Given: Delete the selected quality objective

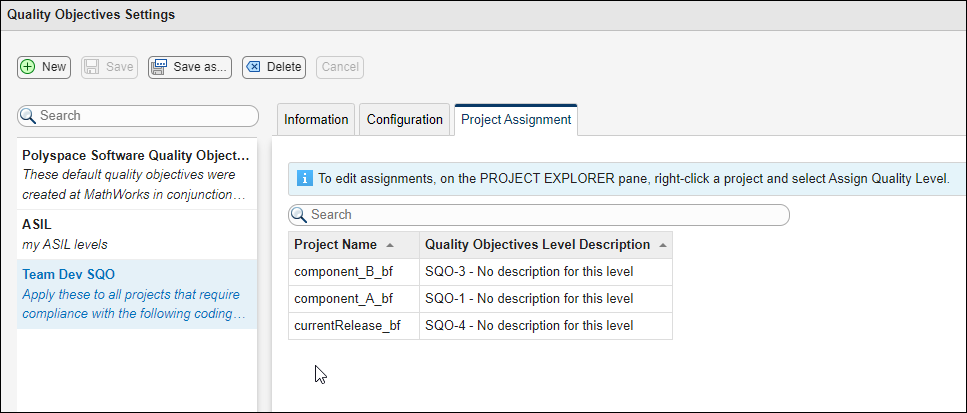Looking at the screenshot, I should click(x=273, y=67).
